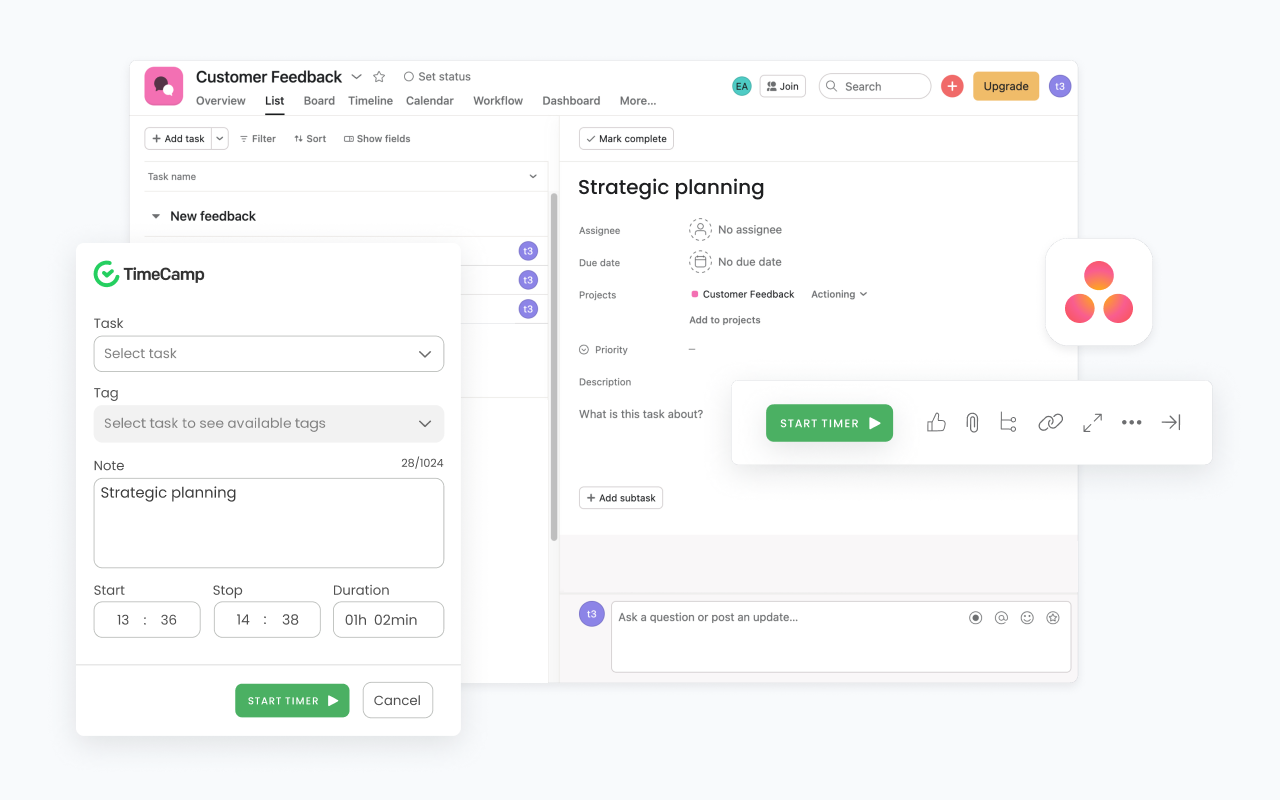Start the timer in TimeCamp
The image size is (1280, 800).
pyautogui.click(x=292, y=700)
